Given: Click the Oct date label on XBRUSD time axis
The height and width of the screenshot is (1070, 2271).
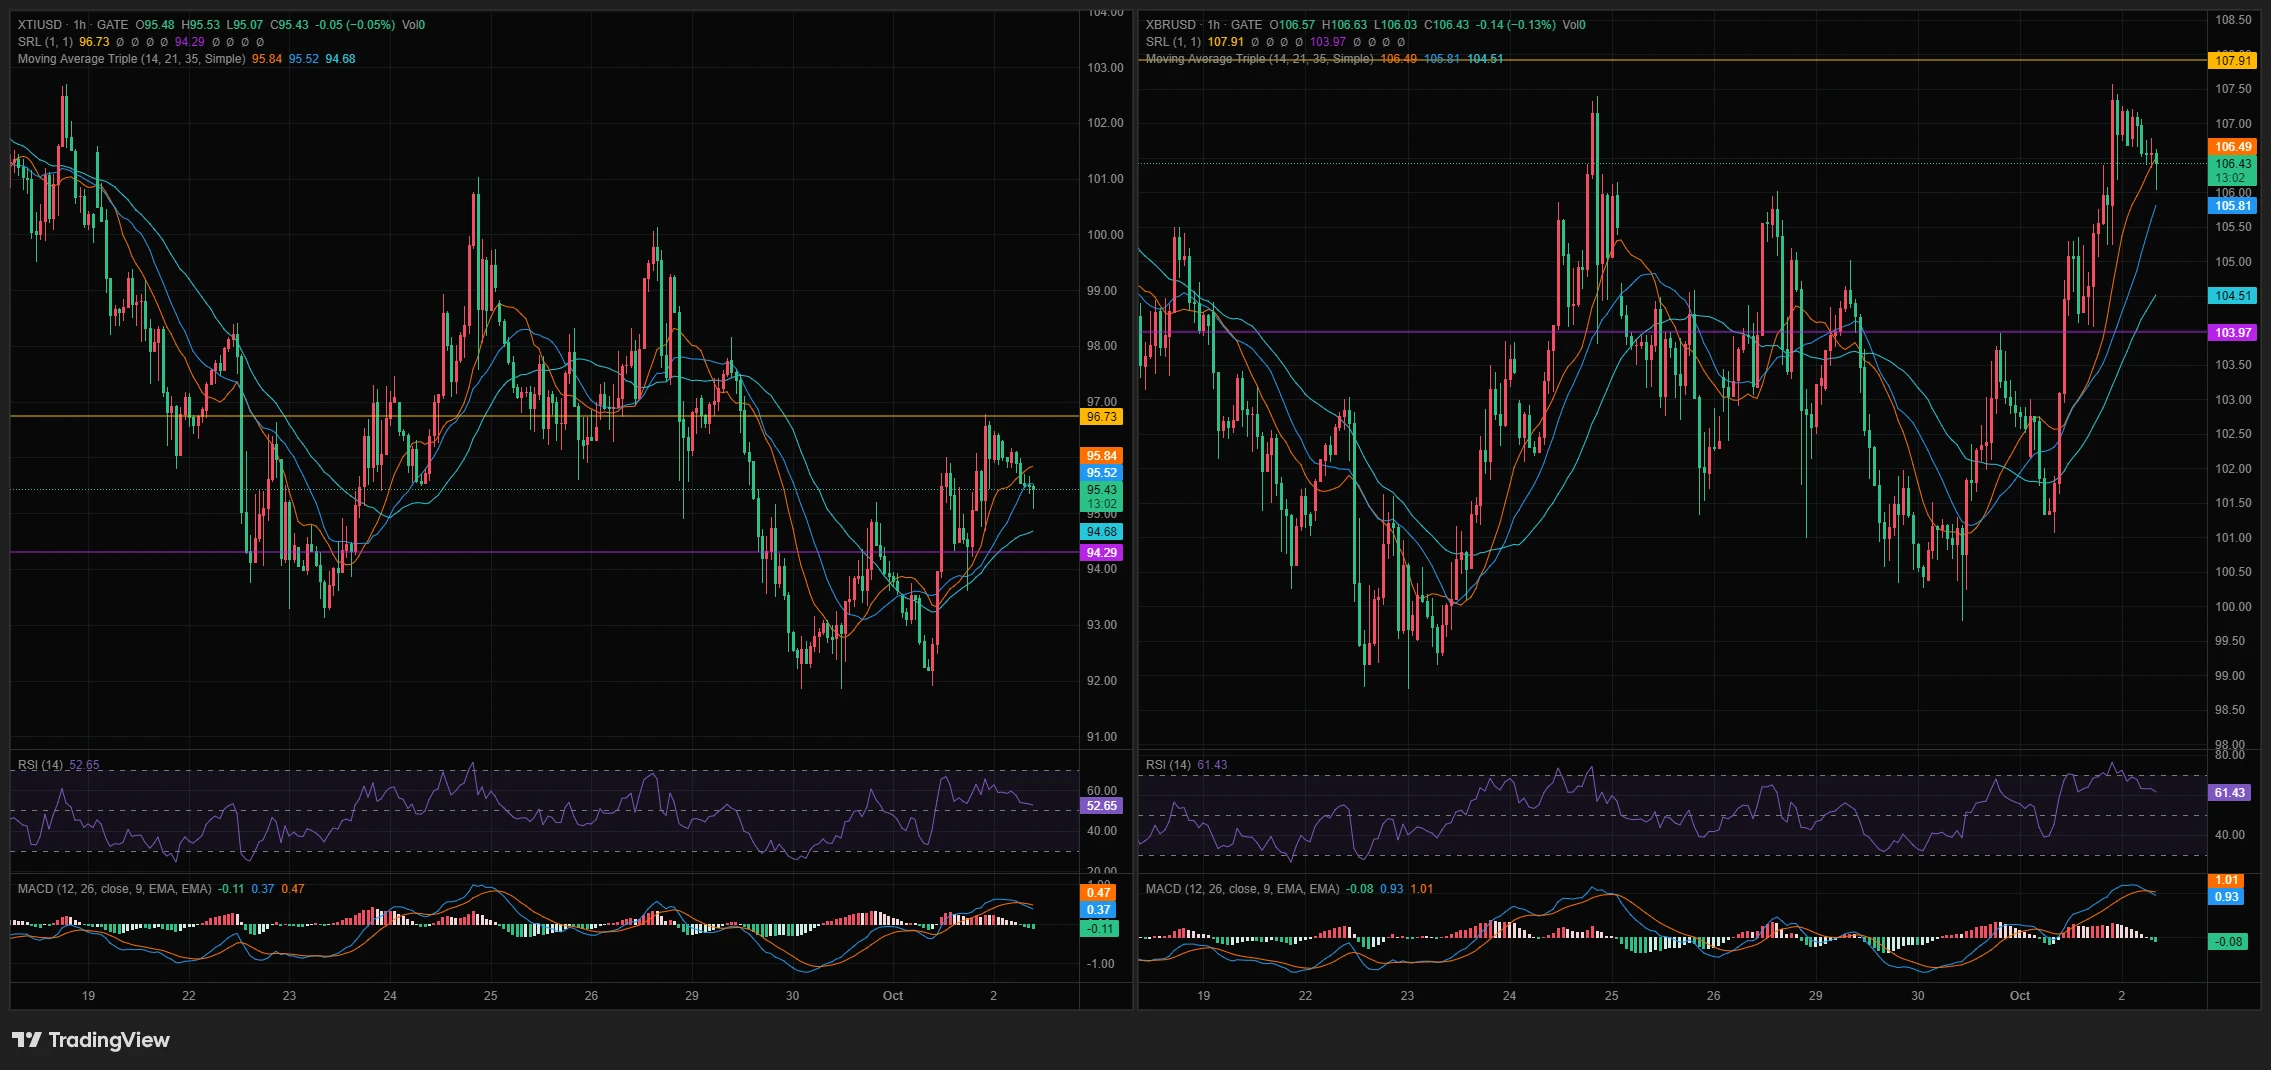Looking at the screenshot, I should coord(2020,996).
